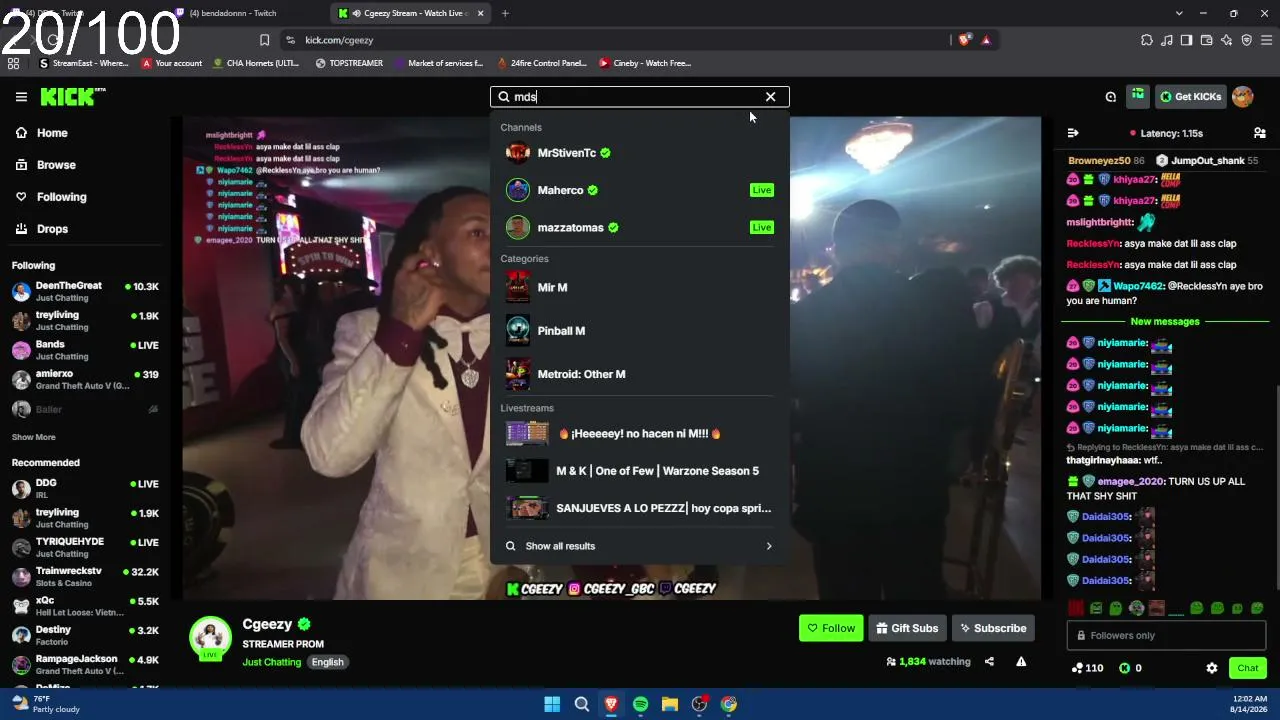Open chat settings gear icon
The image size is (1280, 720).
pos(1212,668)
